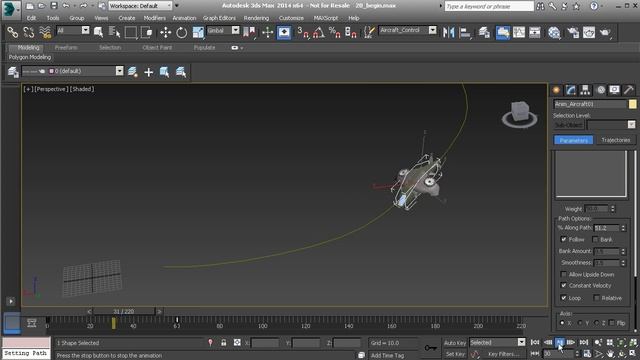
Task: Open the Render Setup icon
Action: pos(573,32)
